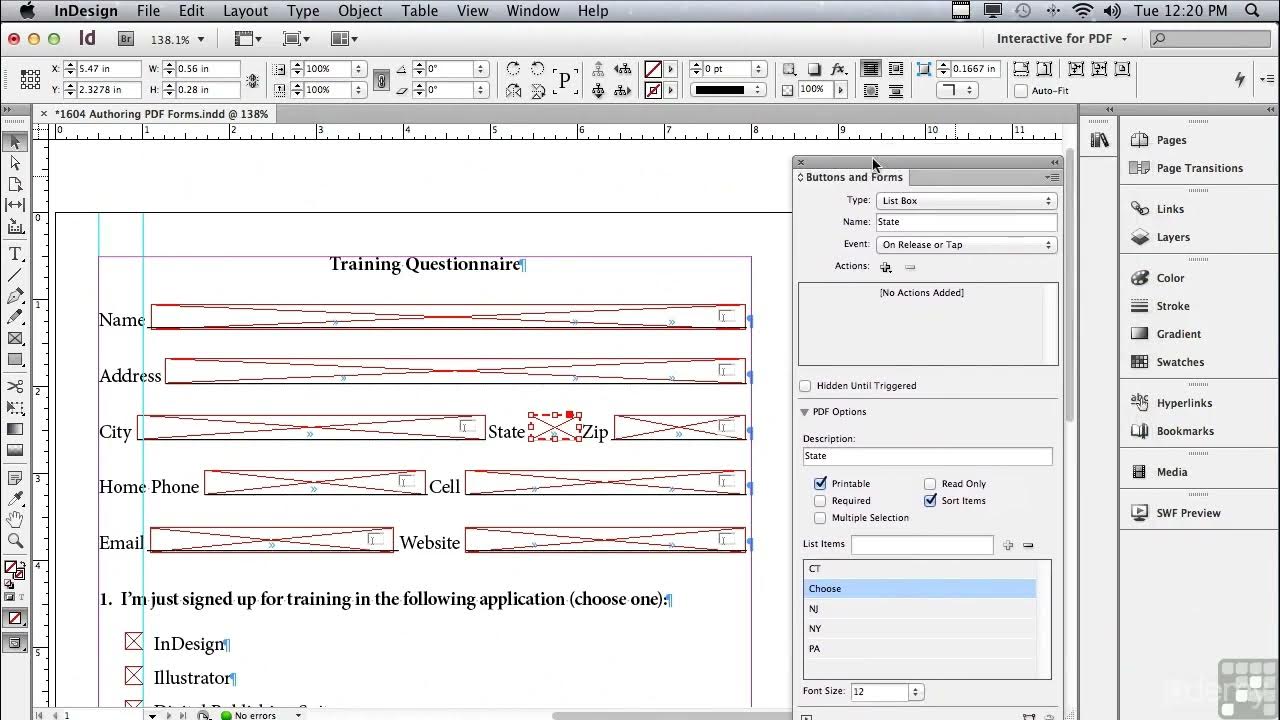Click the drop shadow icon
Viewport: 1280px width, 720px height.
pos(814,69)
